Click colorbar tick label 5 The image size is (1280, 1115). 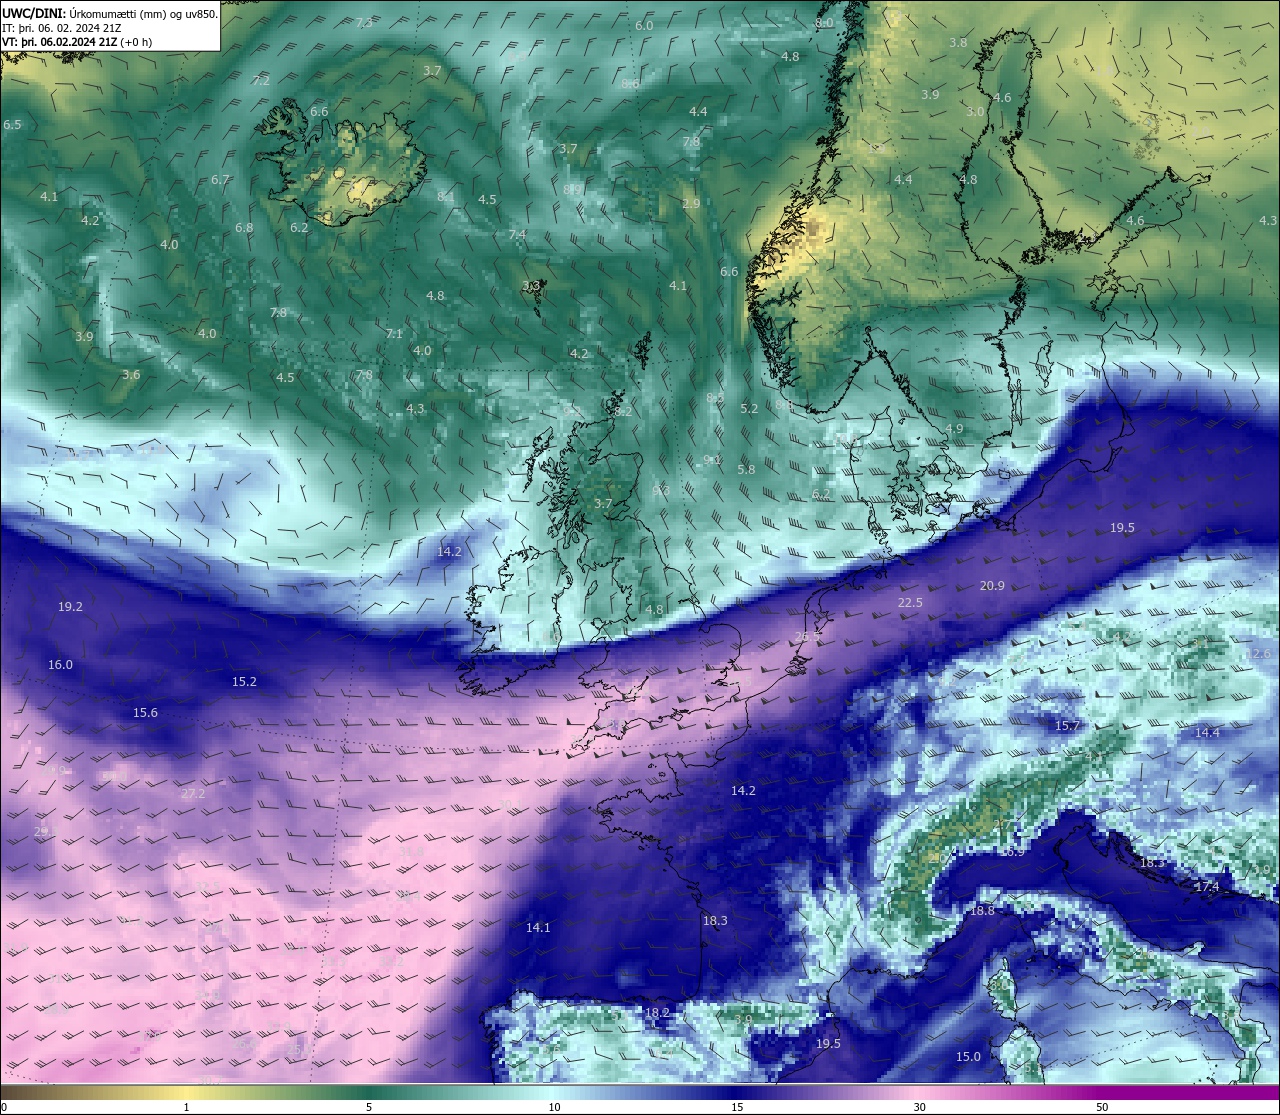(x=369, y=1106)
